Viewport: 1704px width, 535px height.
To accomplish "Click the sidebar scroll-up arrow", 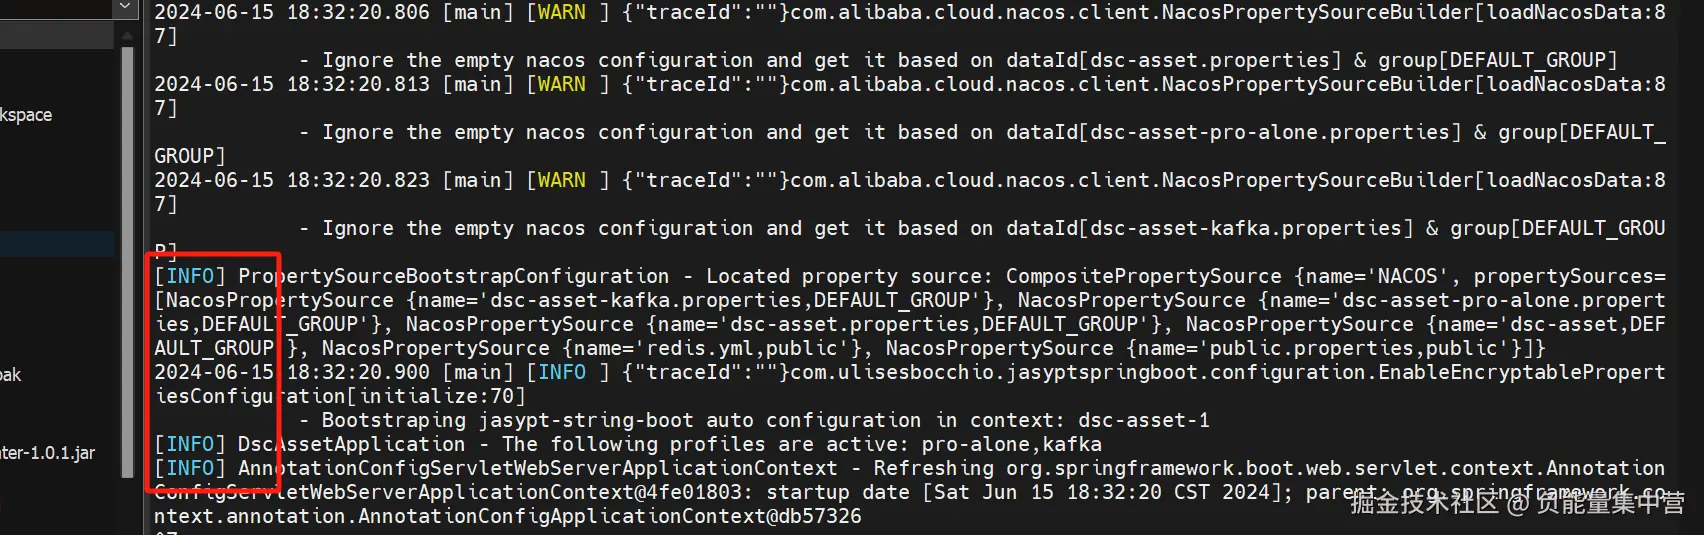I will click(127, 36).
